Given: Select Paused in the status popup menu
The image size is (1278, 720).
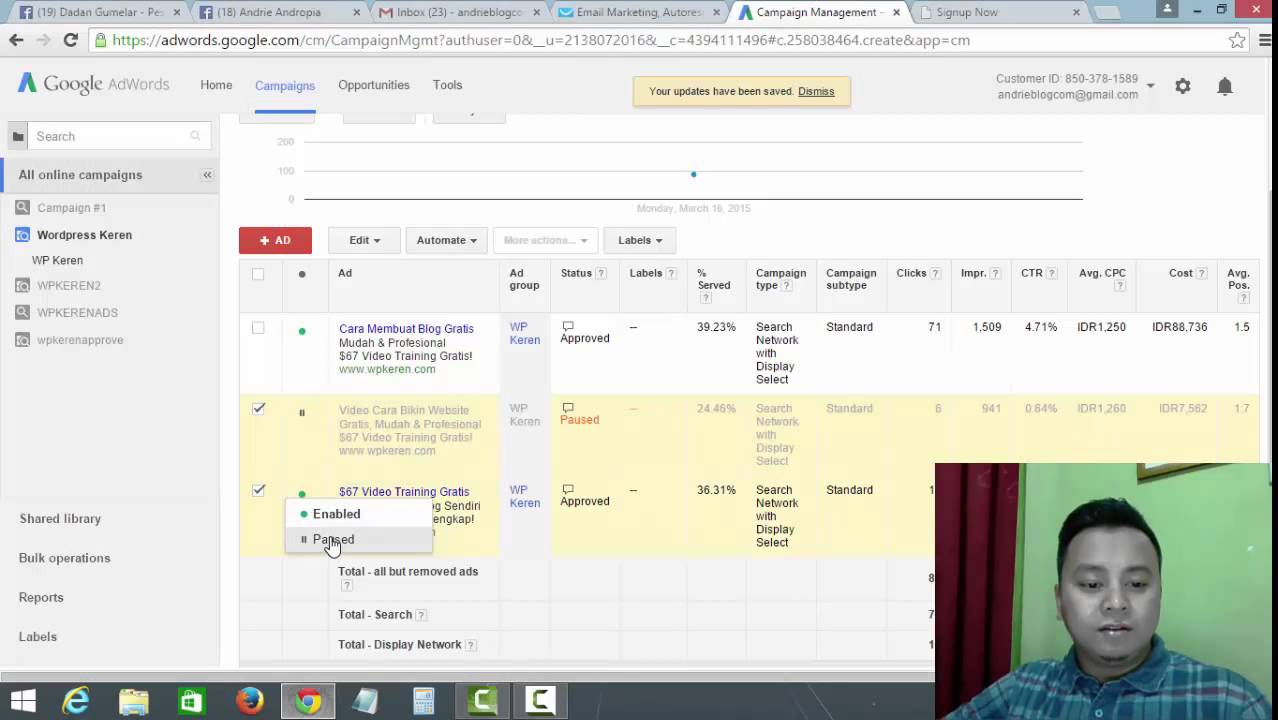Looking at the screenshot, I should point(333,540).
